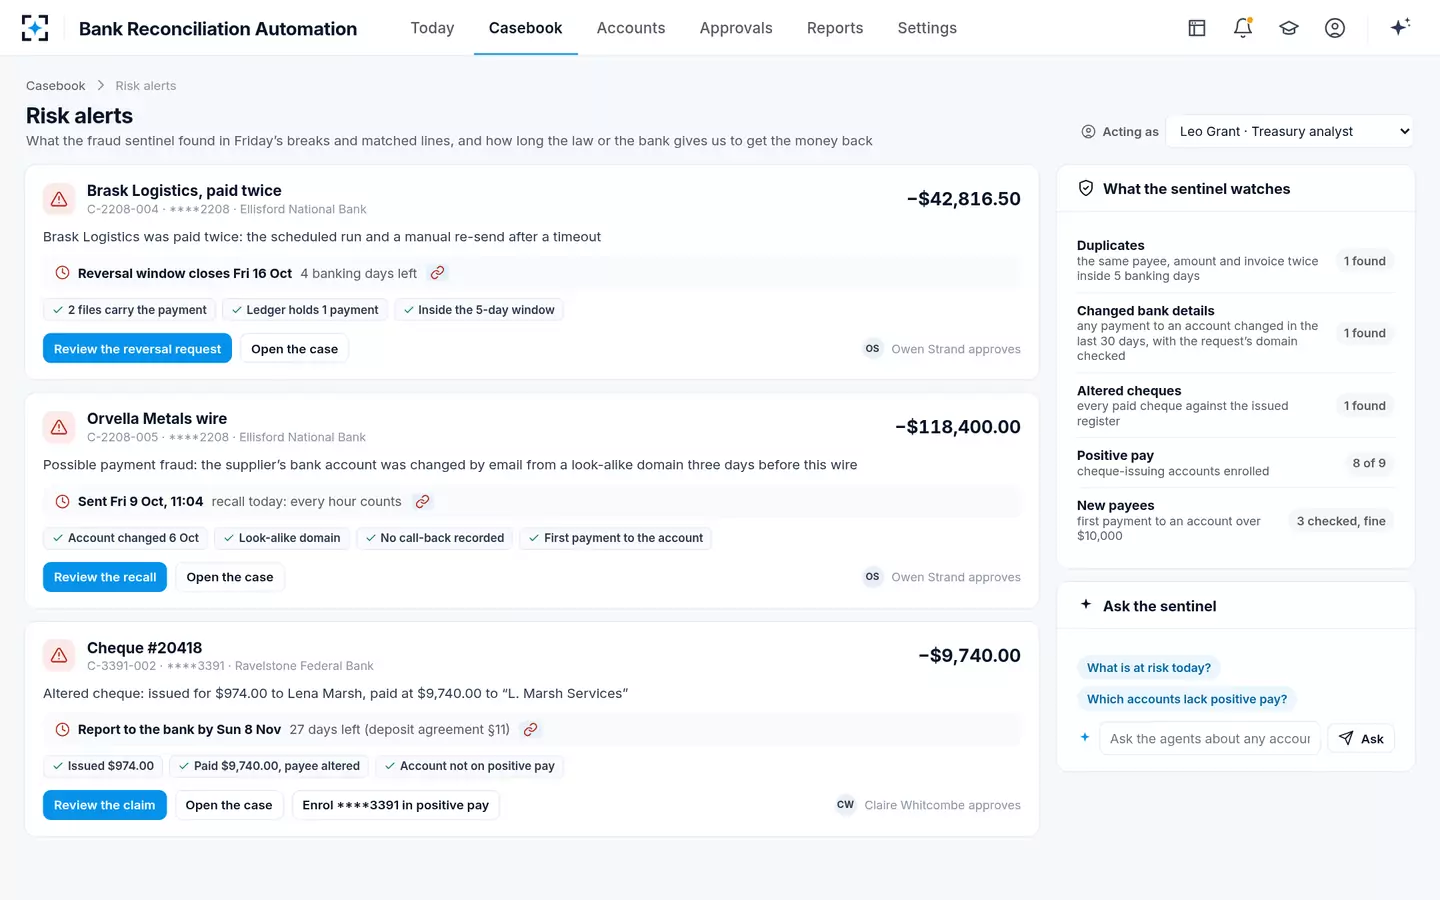
Task: Open the user profile icon
Action: 1335,28
